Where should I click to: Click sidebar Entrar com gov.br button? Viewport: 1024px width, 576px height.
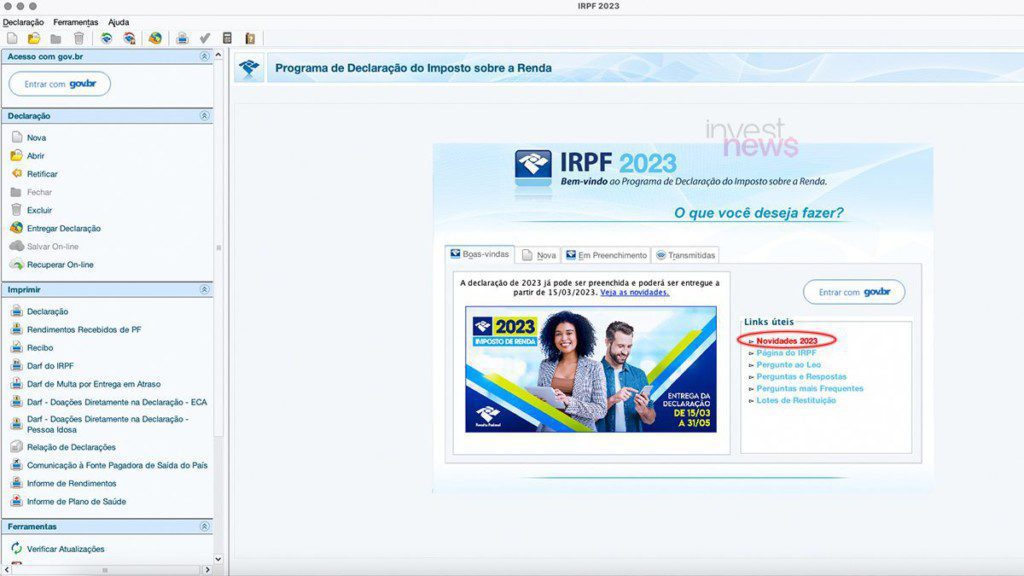[x=59, y=84]
